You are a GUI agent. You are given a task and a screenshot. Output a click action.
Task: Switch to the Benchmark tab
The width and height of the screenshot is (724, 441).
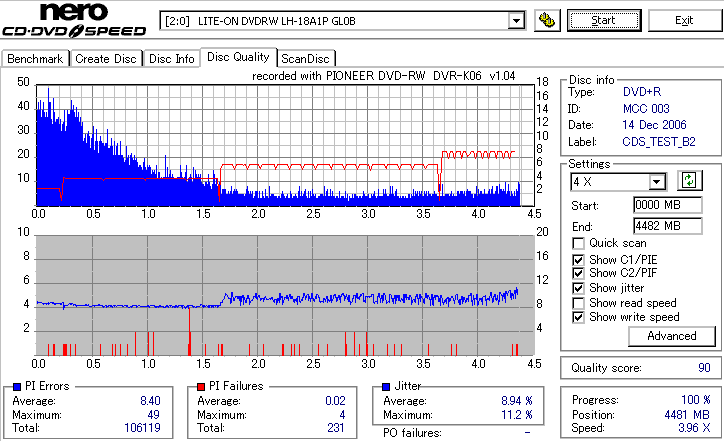35,59
